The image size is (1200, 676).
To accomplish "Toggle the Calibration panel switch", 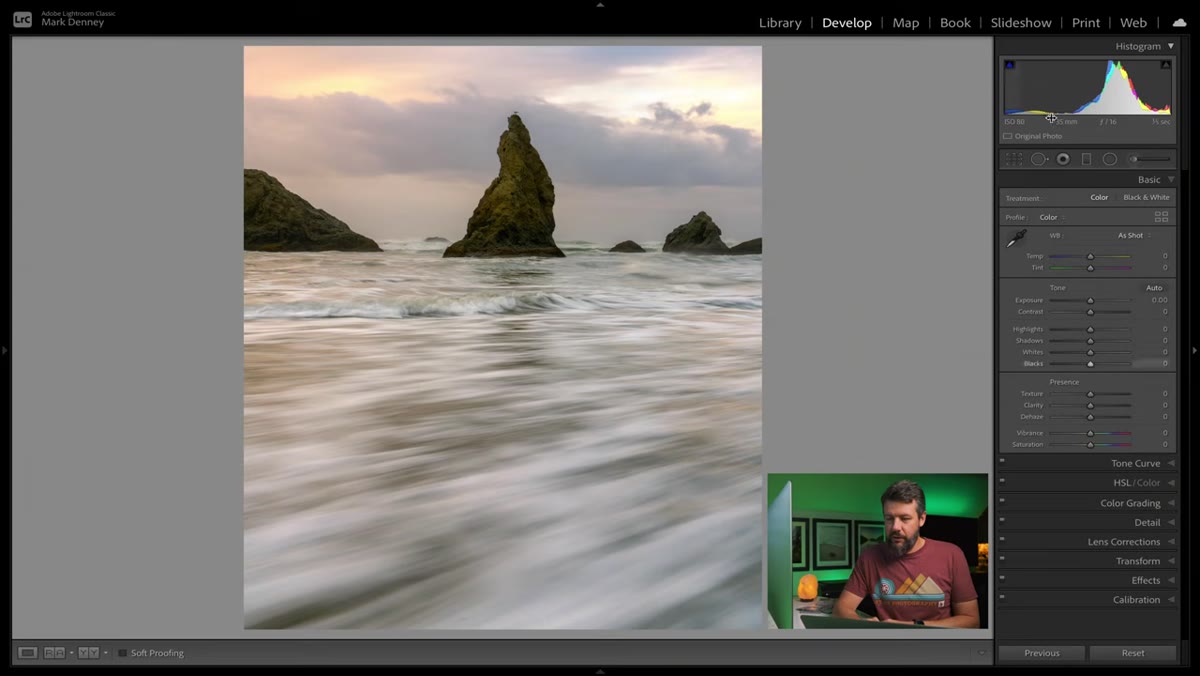I will tap(1002, 597).
